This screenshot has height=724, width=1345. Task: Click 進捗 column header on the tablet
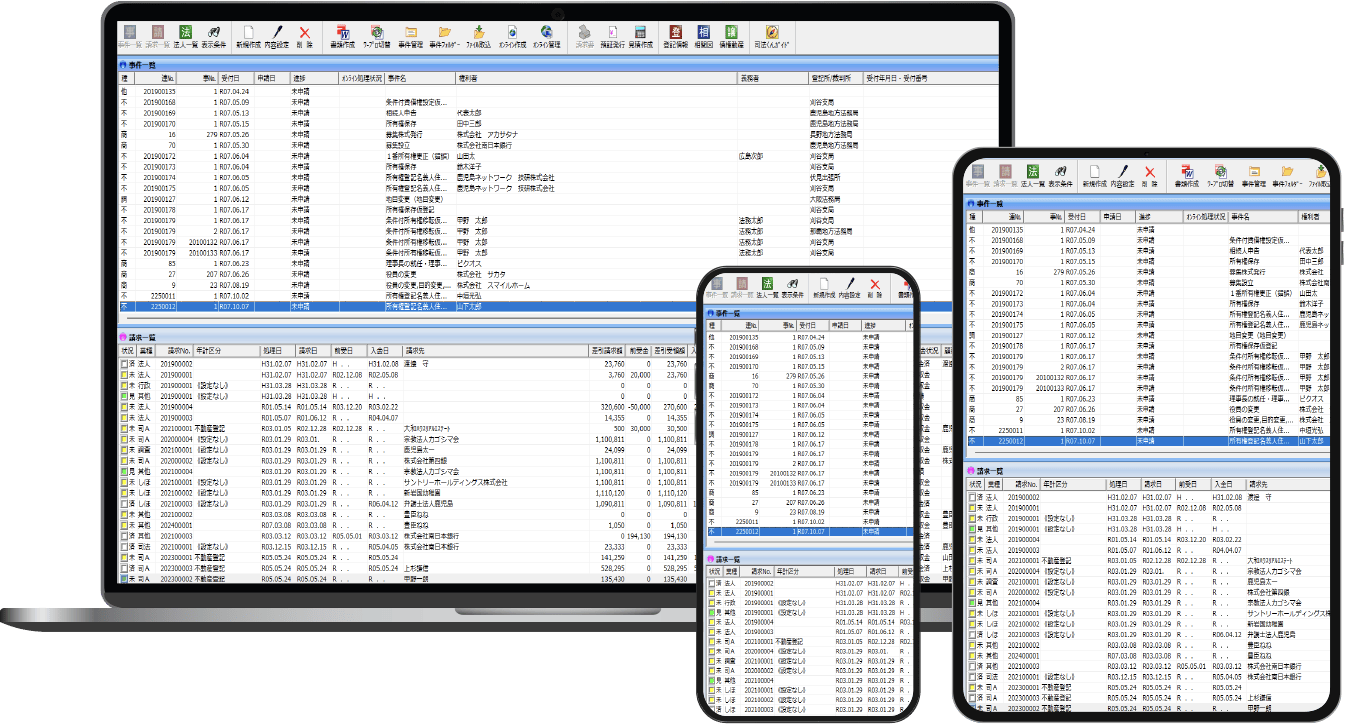point(1157,216)
